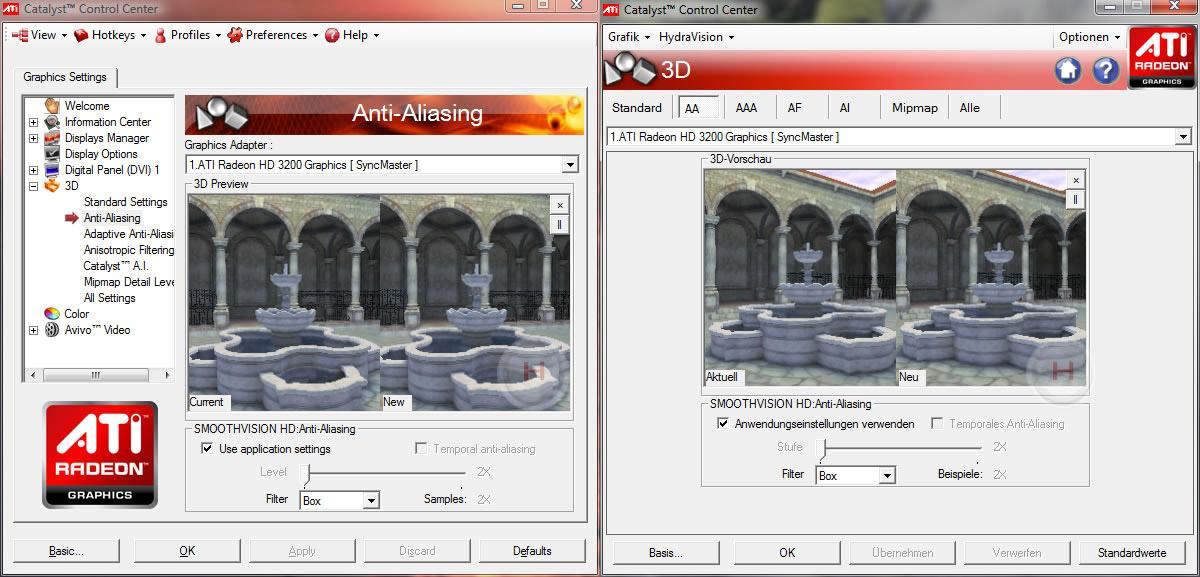Expand the Digital Panel (DVI) 1 node
The height and width of the screenshot is (577, 1200).
(33, 170)
